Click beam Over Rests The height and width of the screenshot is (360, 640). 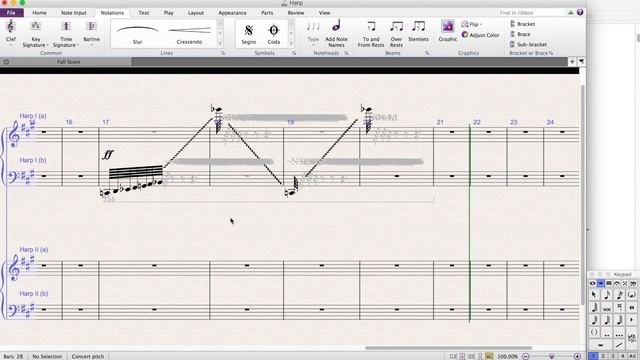pyautogui.click(x=396, y=33)
